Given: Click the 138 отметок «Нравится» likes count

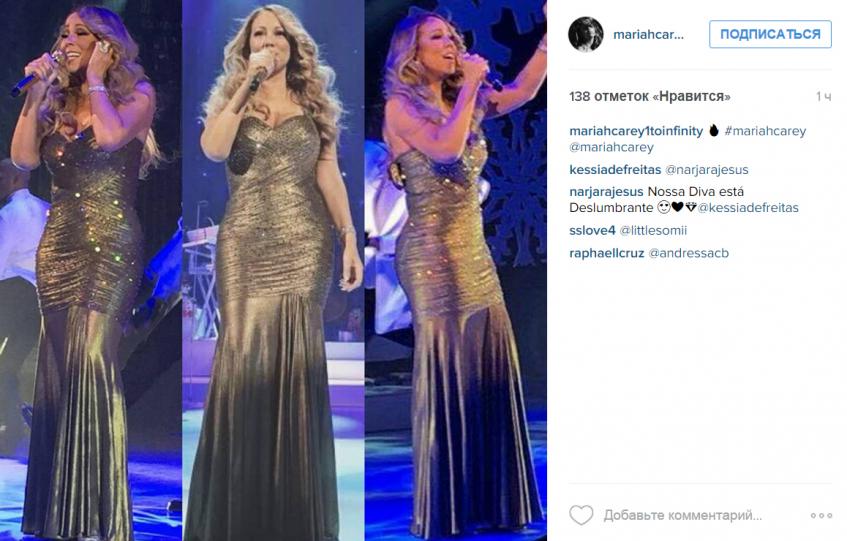Looking at the screenshot, I should [x=650, y=97].
